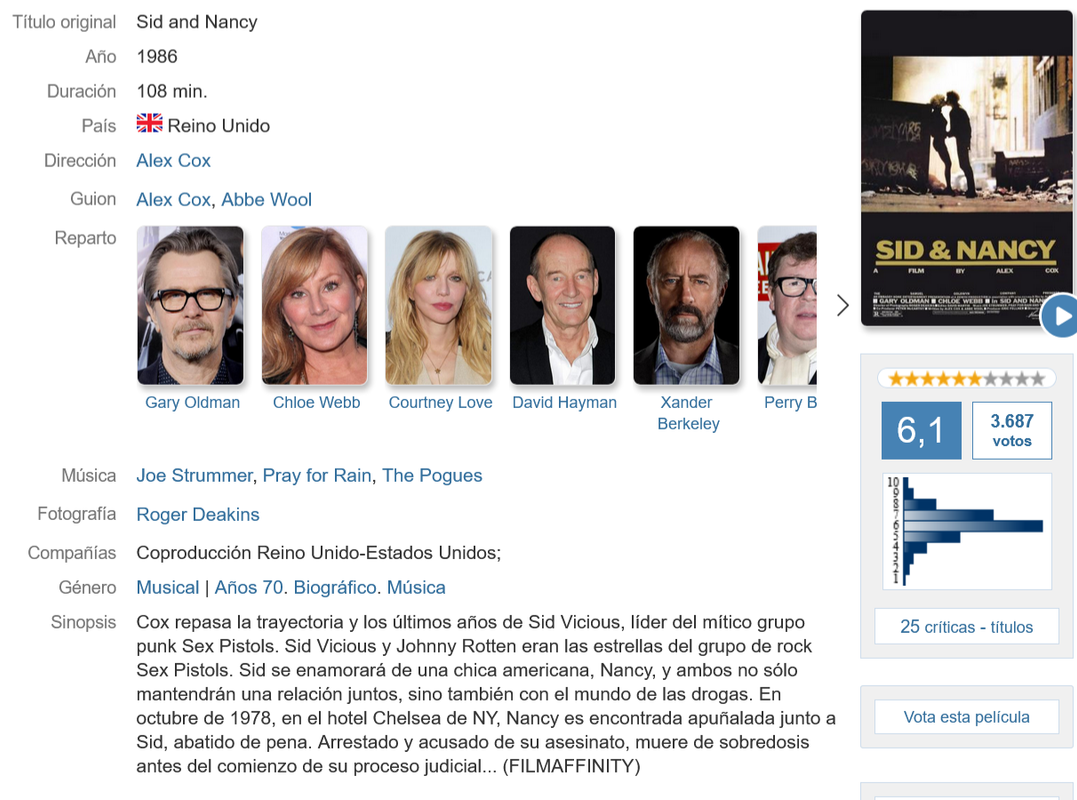Open director Alex Cox link
The height and width of the screenshot is (800, 1077).
coord(173,161)
